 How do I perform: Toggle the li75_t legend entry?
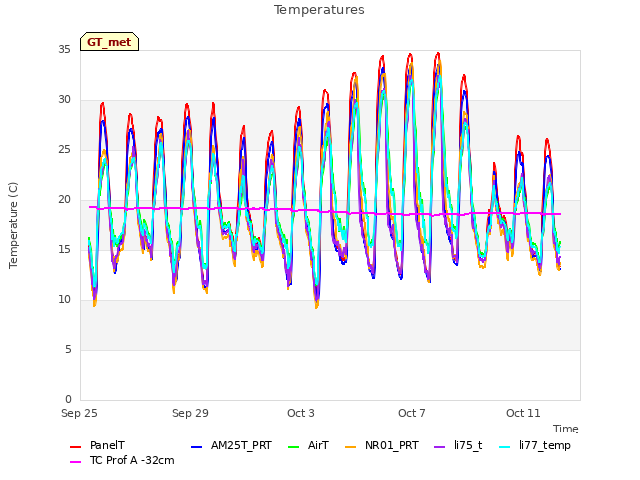coord(458,445)
